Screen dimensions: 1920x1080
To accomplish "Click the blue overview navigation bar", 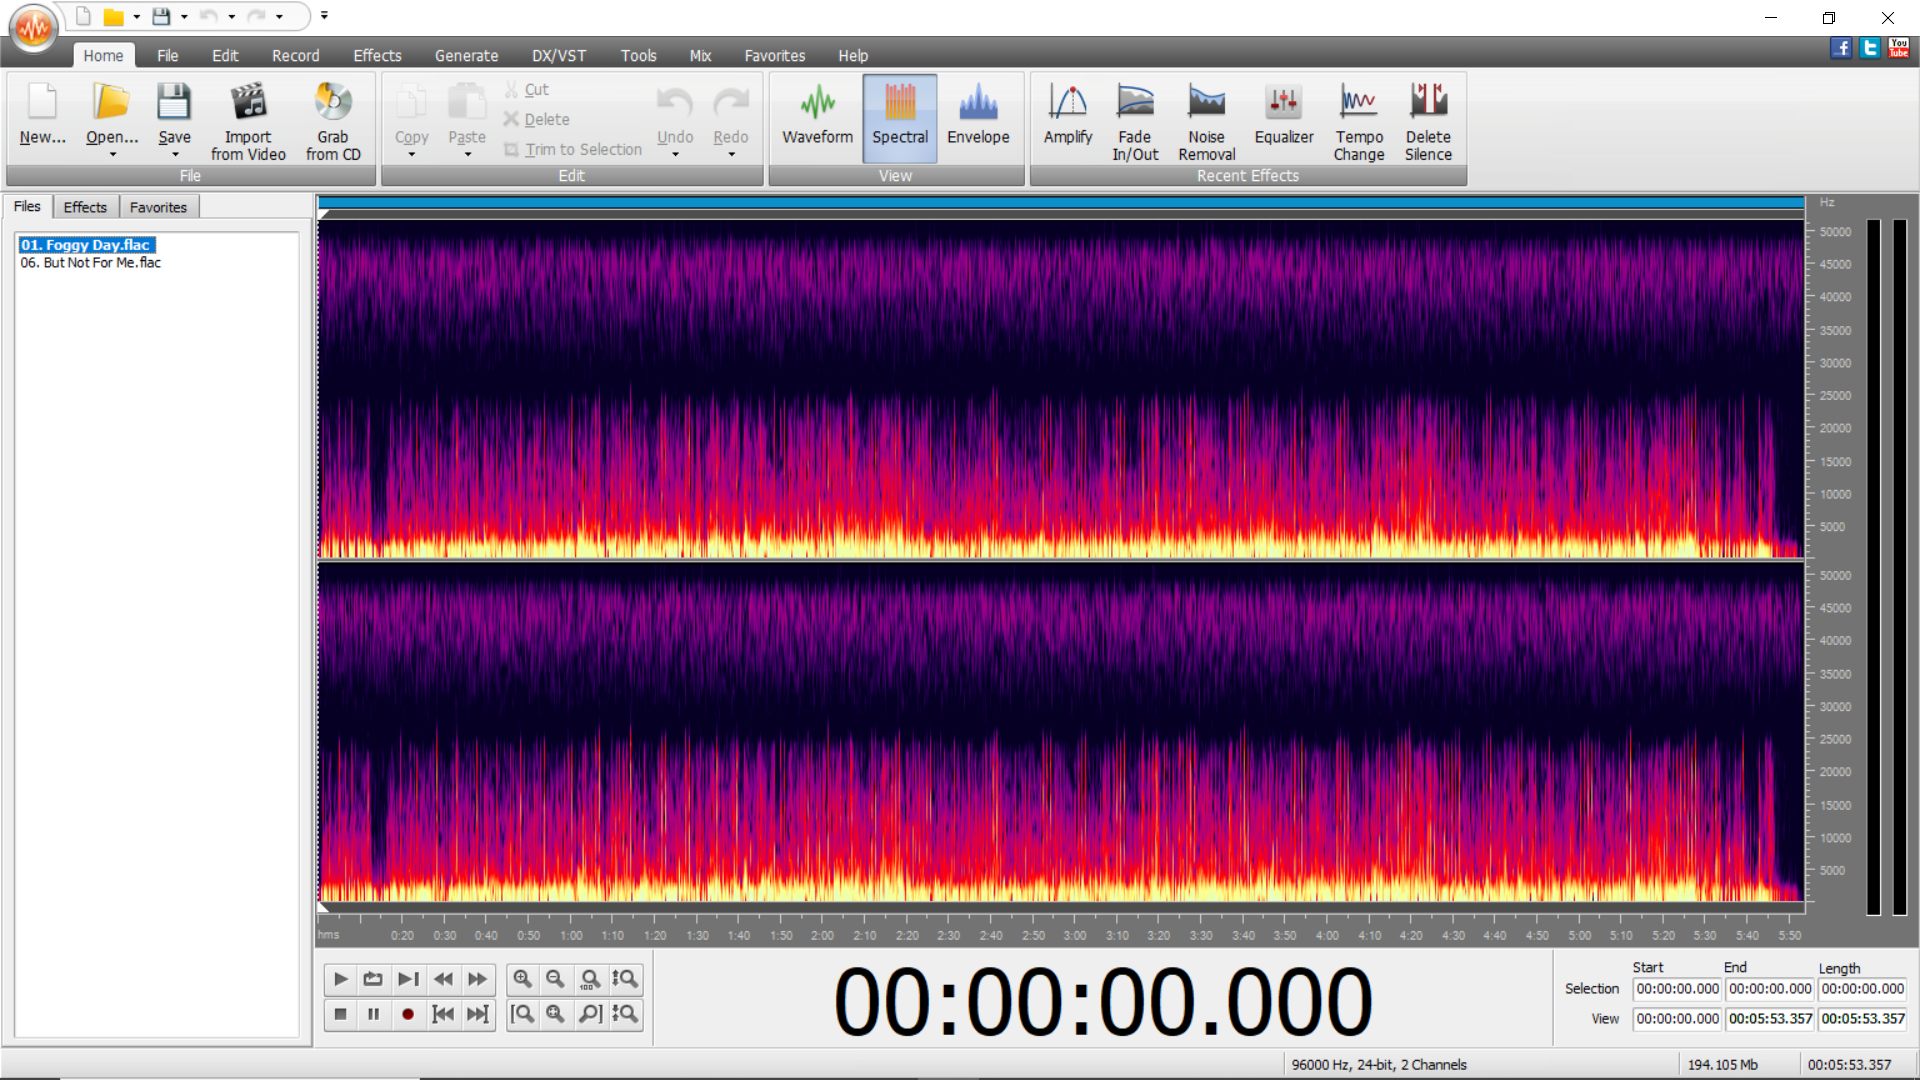I will click(x=1060, y=203).
